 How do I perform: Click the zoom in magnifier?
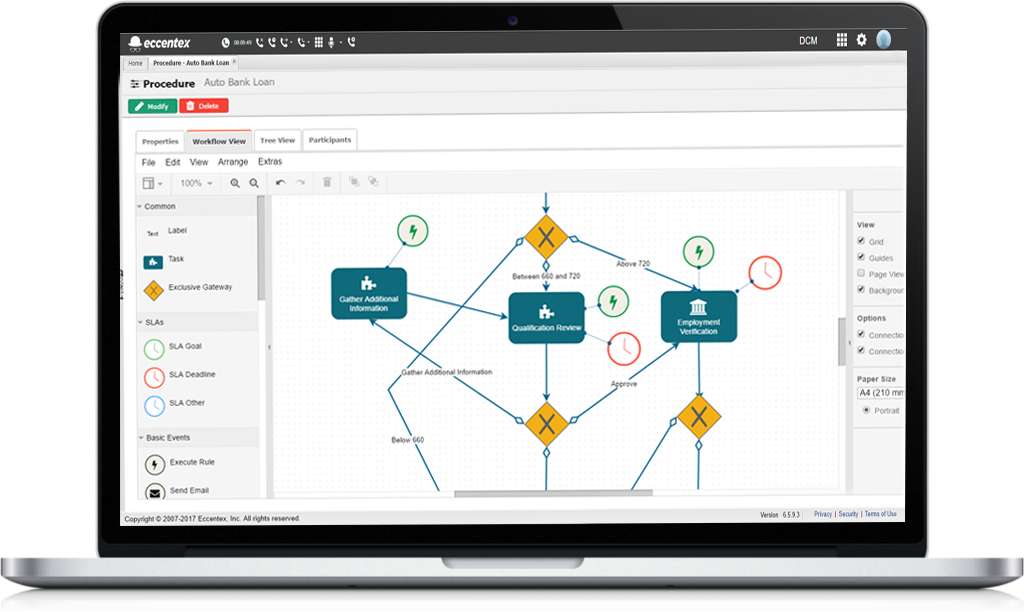(235, 184)
